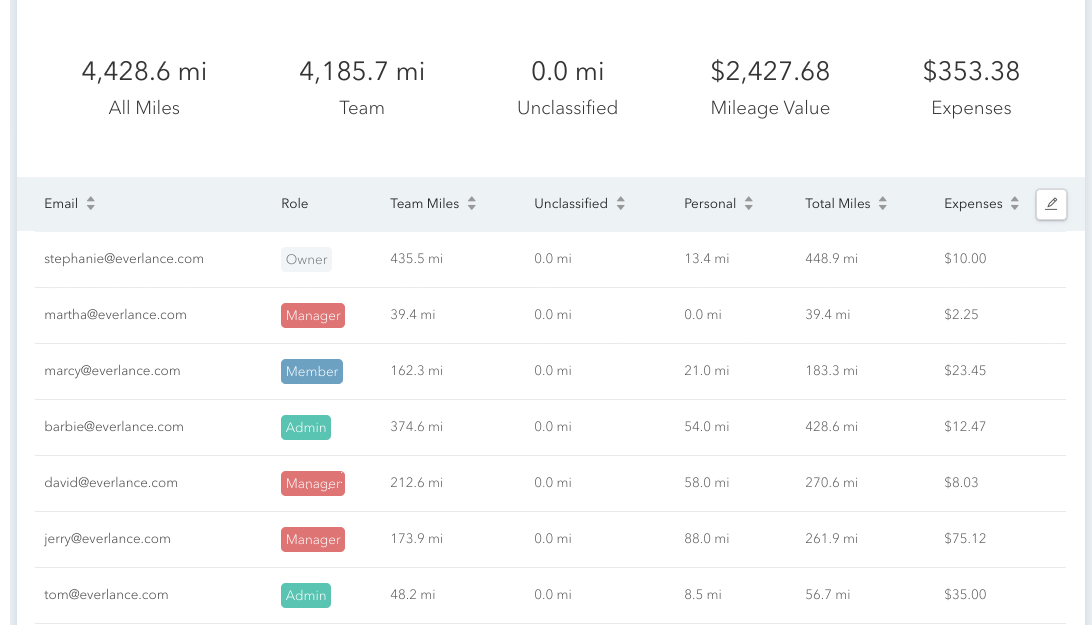Click Admin badge for Barbie
This screenshot has height=625, width=1092.
(306, 428)
